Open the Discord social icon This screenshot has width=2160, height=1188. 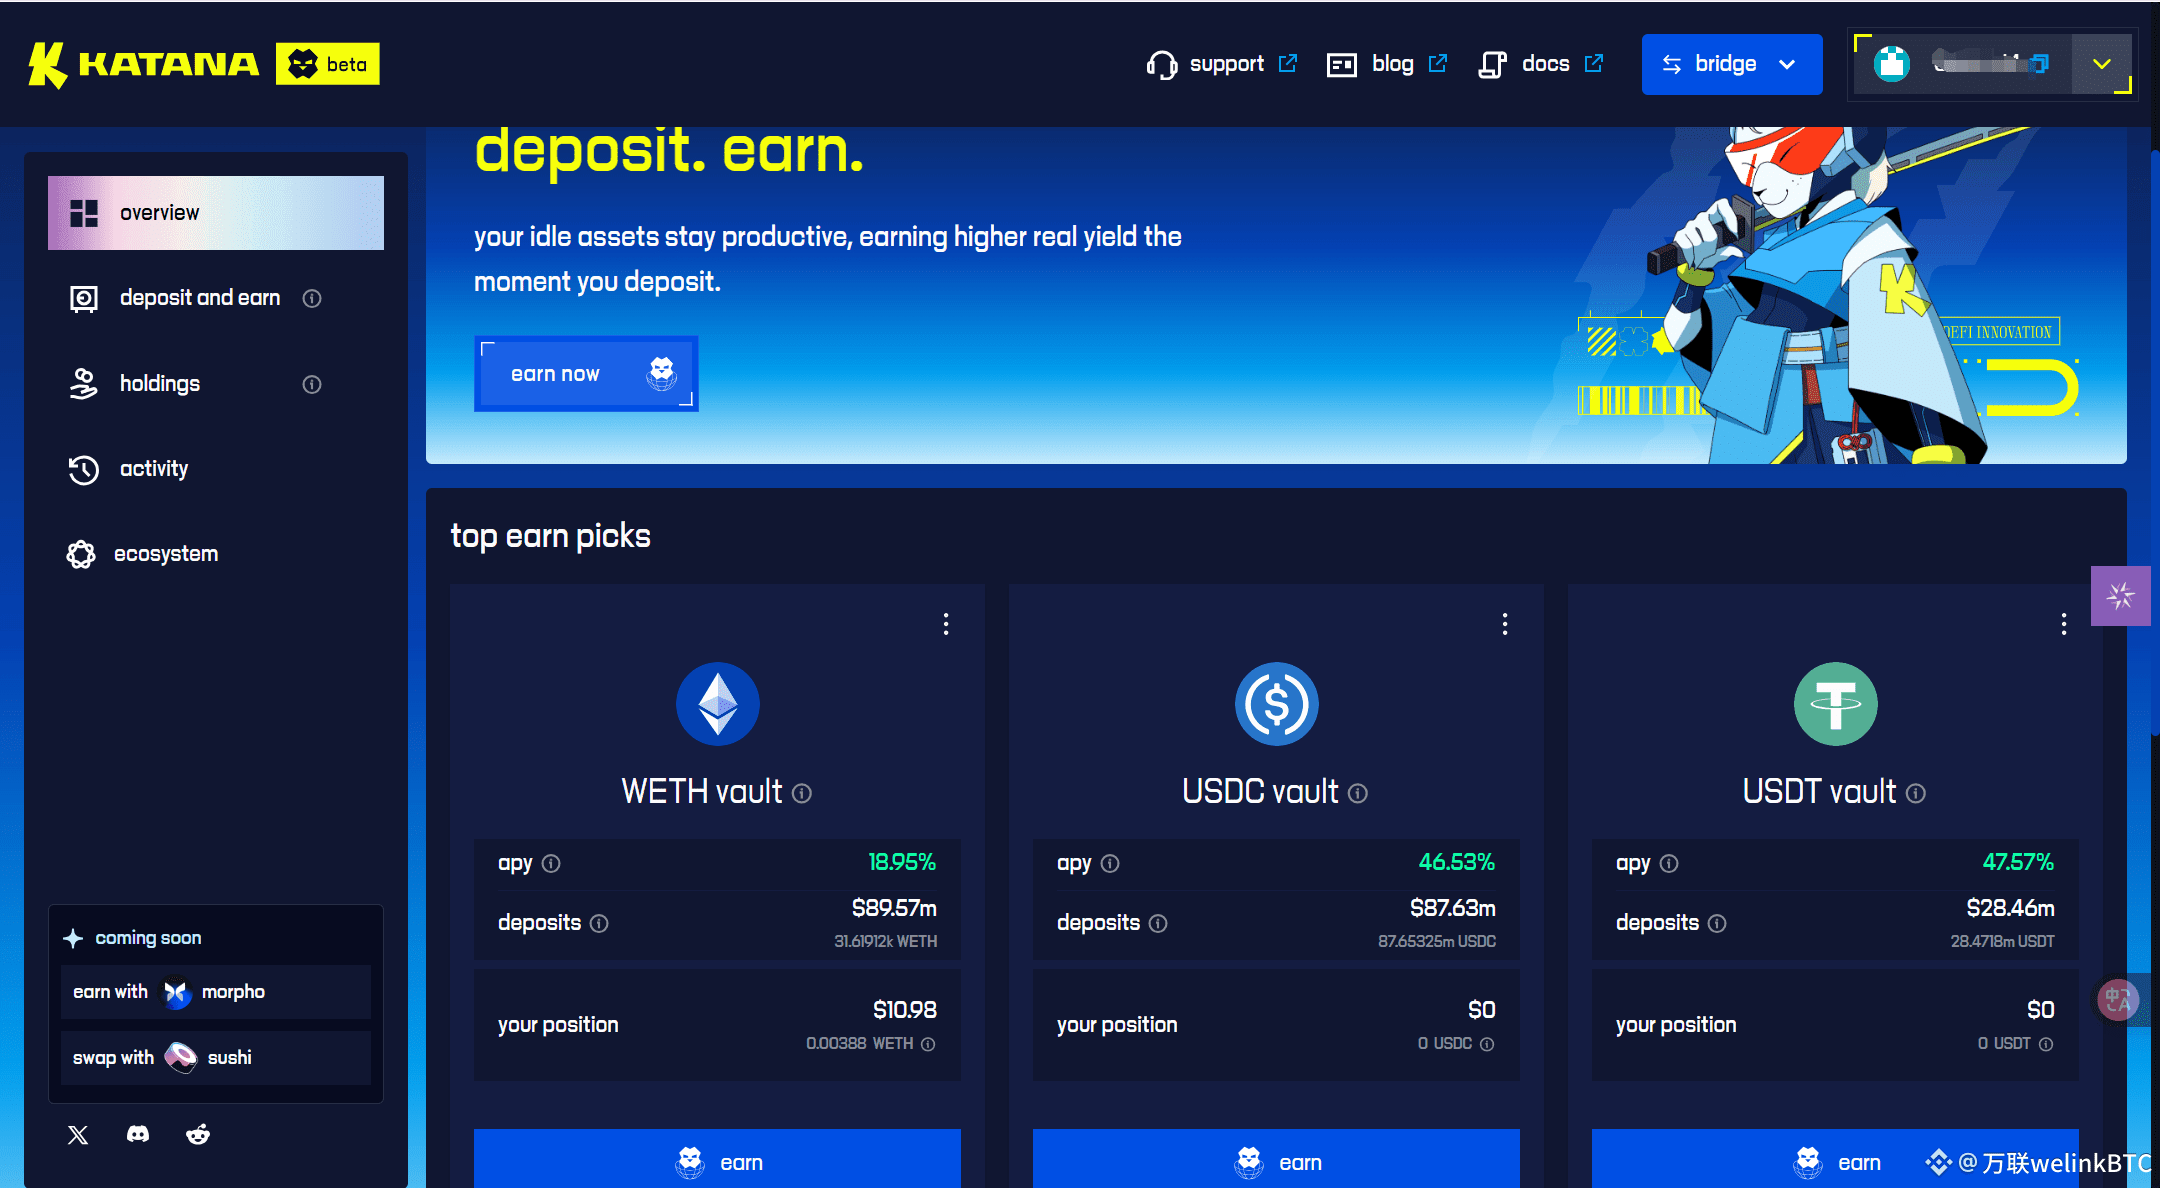[138, 1134]
